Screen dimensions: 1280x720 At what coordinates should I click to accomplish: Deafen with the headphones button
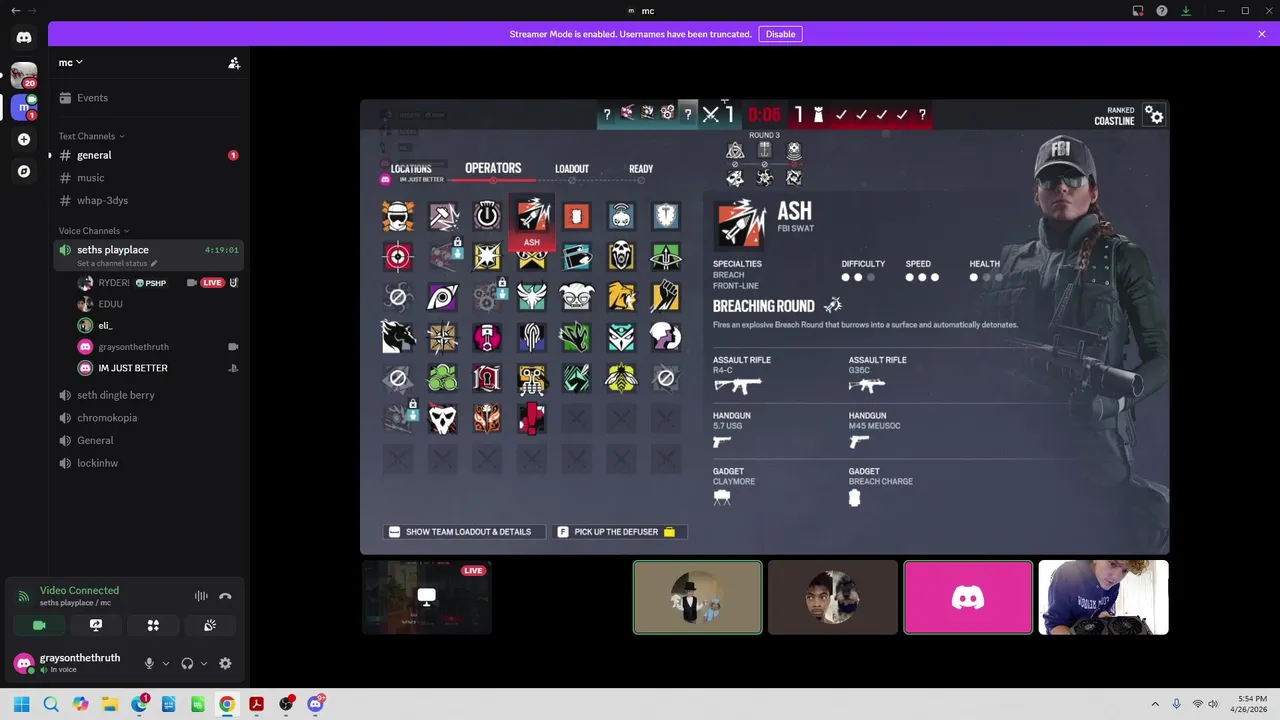(187, 663)
